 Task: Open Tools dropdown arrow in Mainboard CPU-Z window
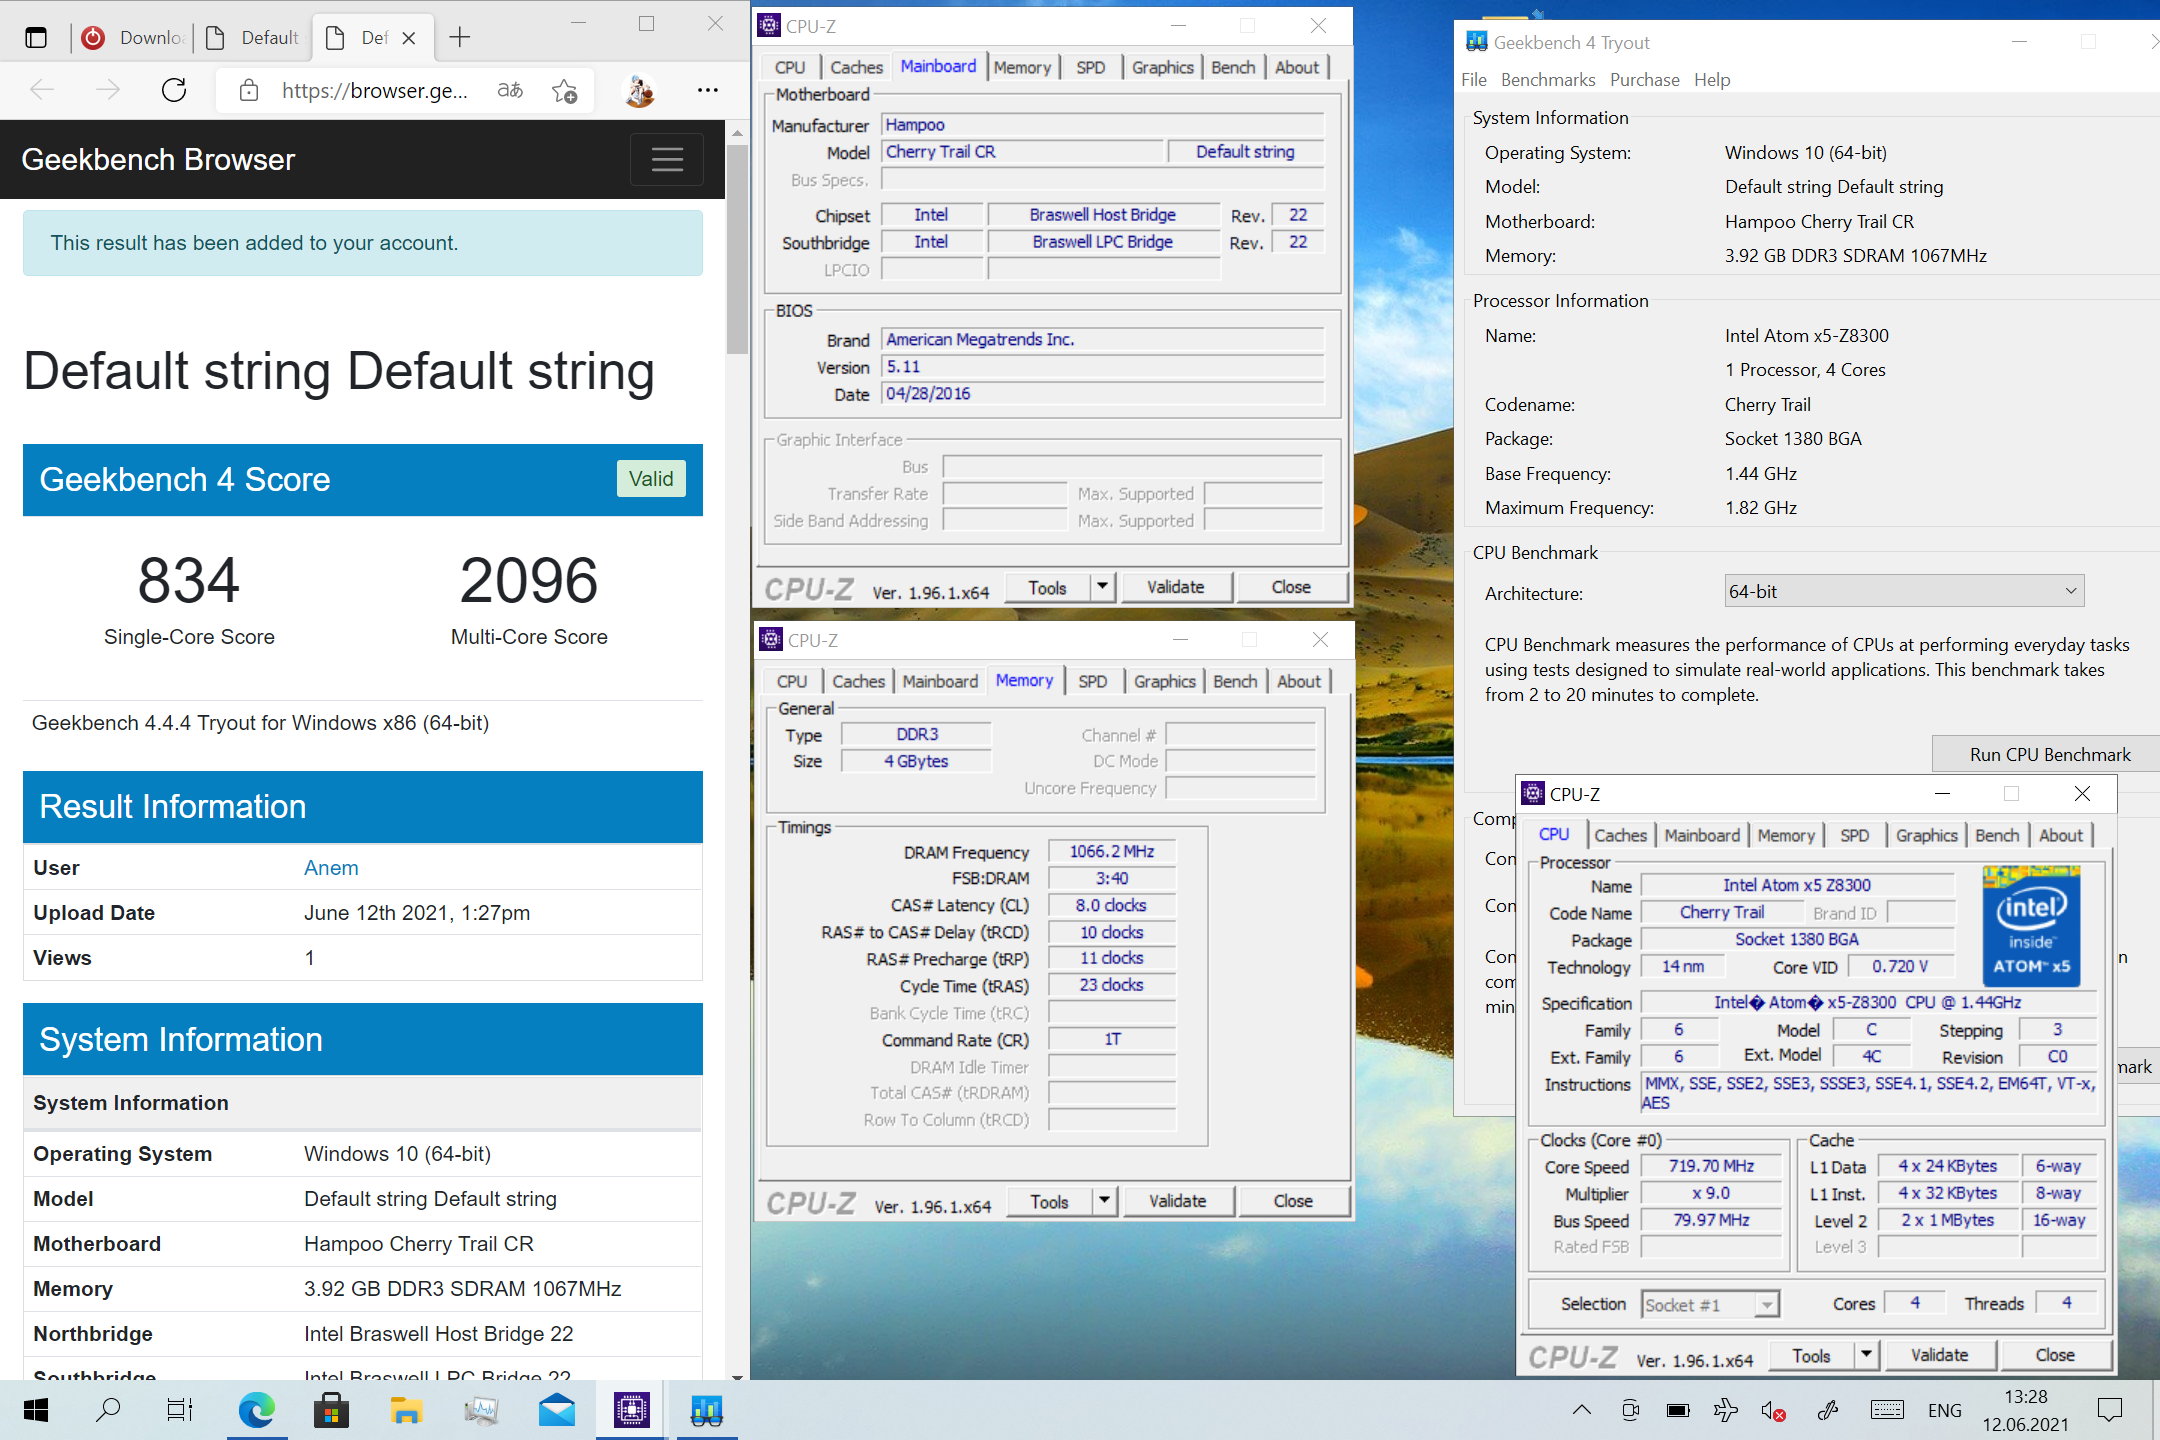point(1103,587)
